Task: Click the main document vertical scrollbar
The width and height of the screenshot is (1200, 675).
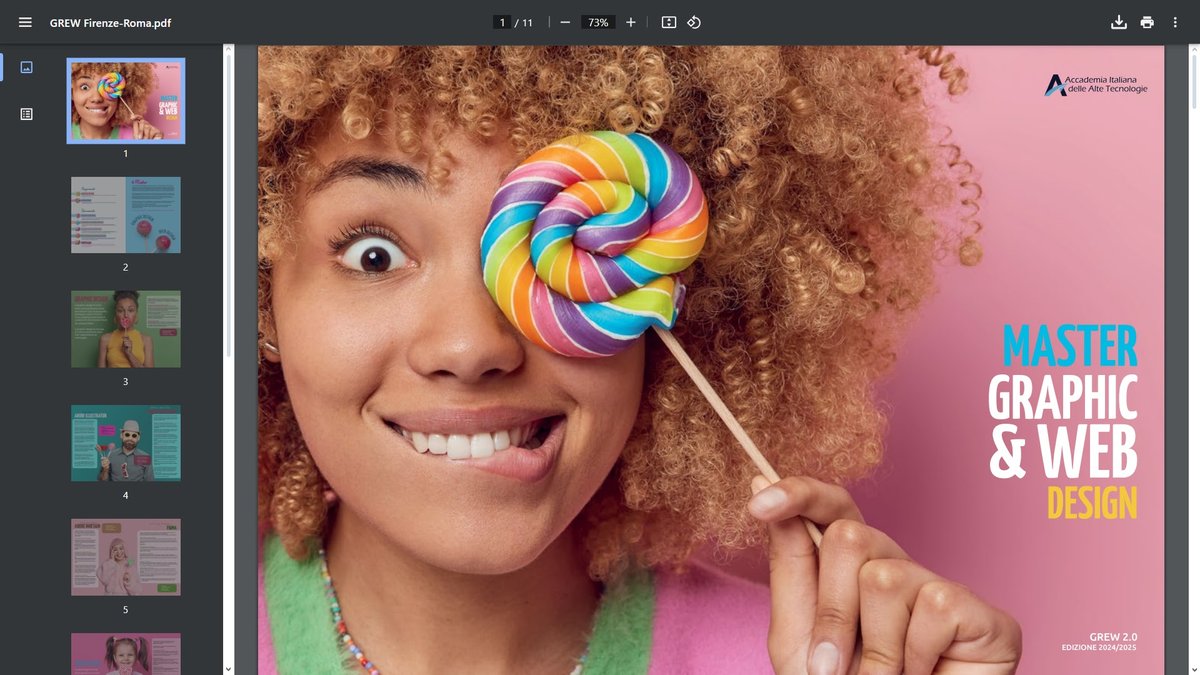Action: pos(1194,80)
